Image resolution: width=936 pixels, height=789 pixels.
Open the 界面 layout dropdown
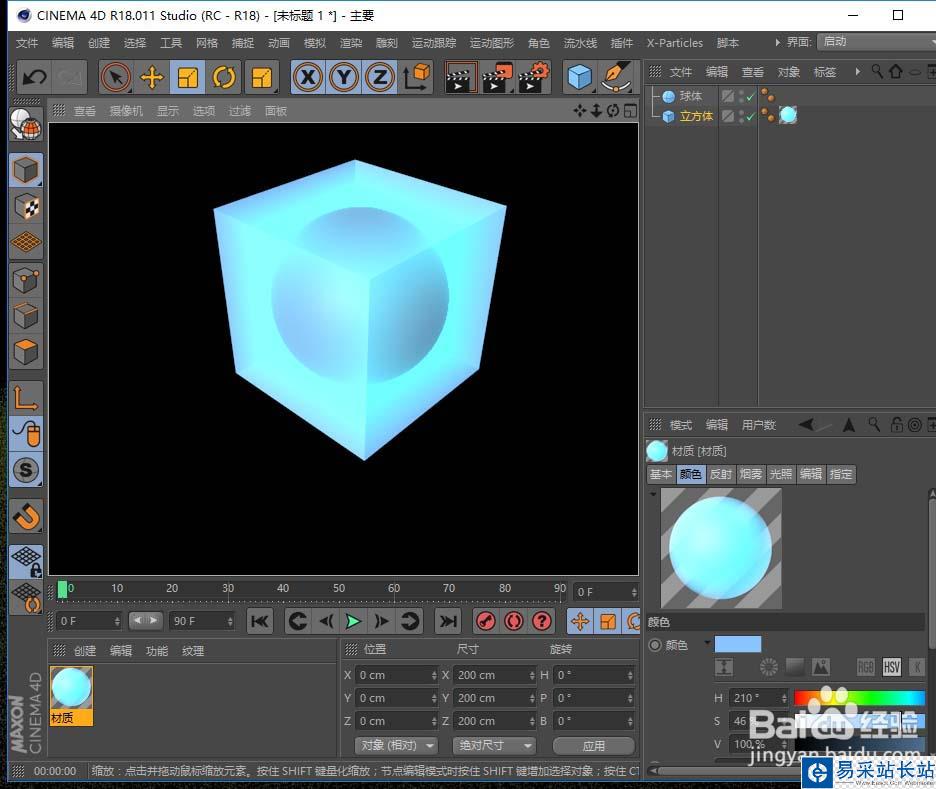click(x=870, y=42)
